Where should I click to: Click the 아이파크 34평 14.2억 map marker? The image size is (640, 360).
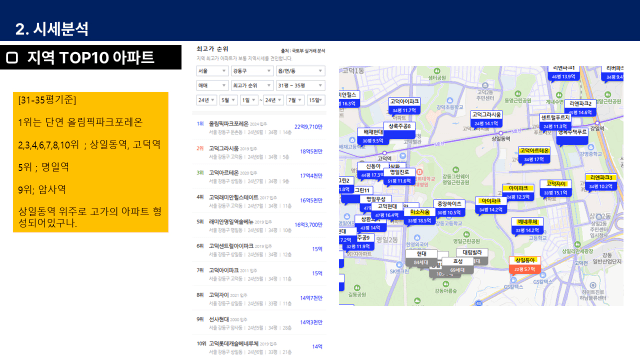pyautogui.click(x=491, y=206)
